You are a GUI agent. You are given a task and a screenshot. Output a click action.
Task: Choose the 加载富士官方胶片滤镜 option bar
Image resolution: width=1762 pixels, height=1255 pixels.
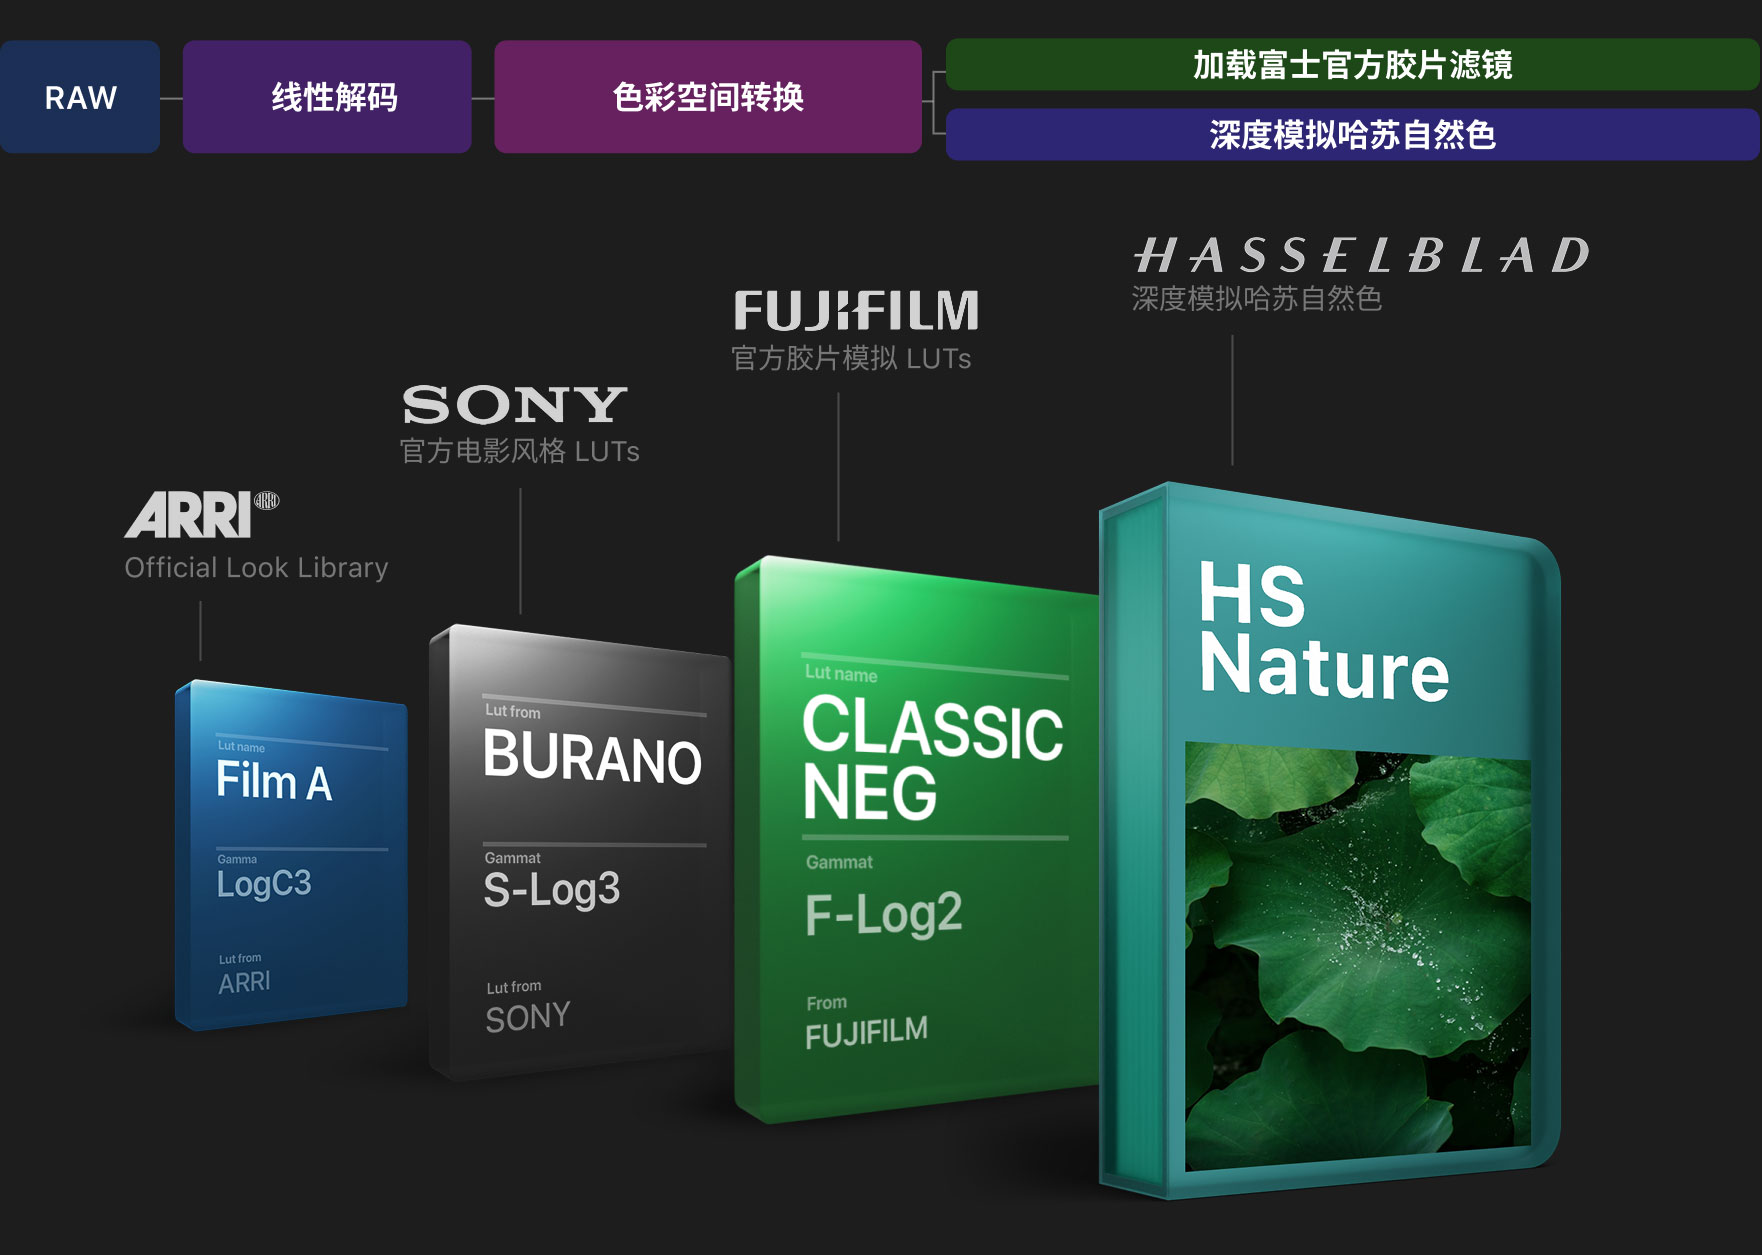[1353, 65]
